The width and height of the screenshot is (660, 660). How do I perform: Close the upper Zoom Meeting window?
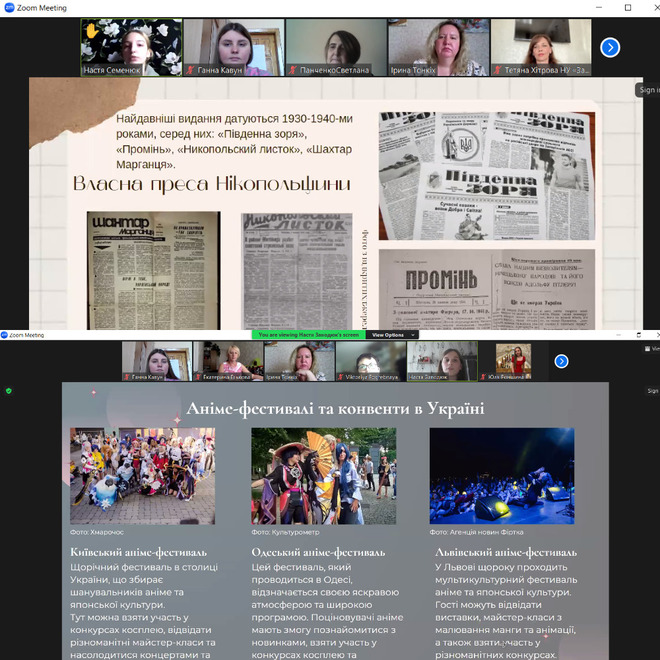point(650,8)
